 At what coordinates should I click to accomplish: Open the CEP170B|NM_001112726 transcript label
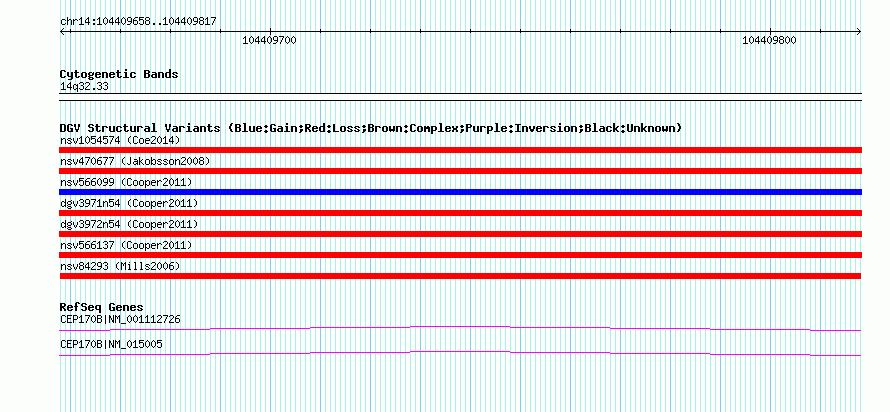pyautogui.click(x=120, y=319)
